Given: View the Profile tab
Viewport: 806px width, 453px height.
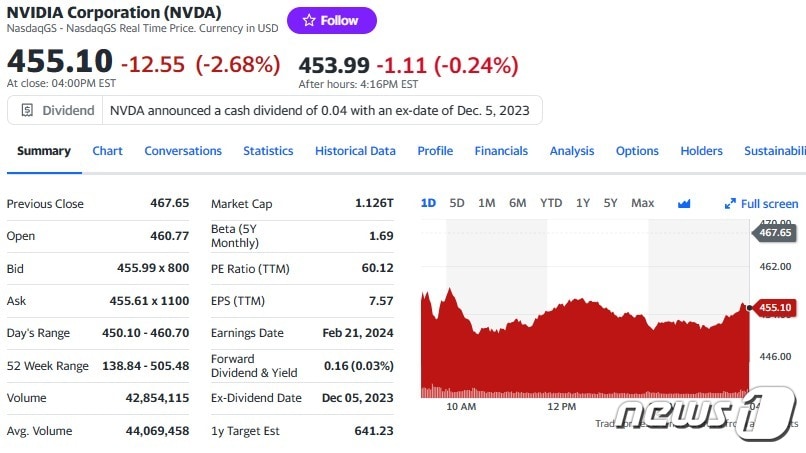Looking at the screenshot, I should point(435,151).
